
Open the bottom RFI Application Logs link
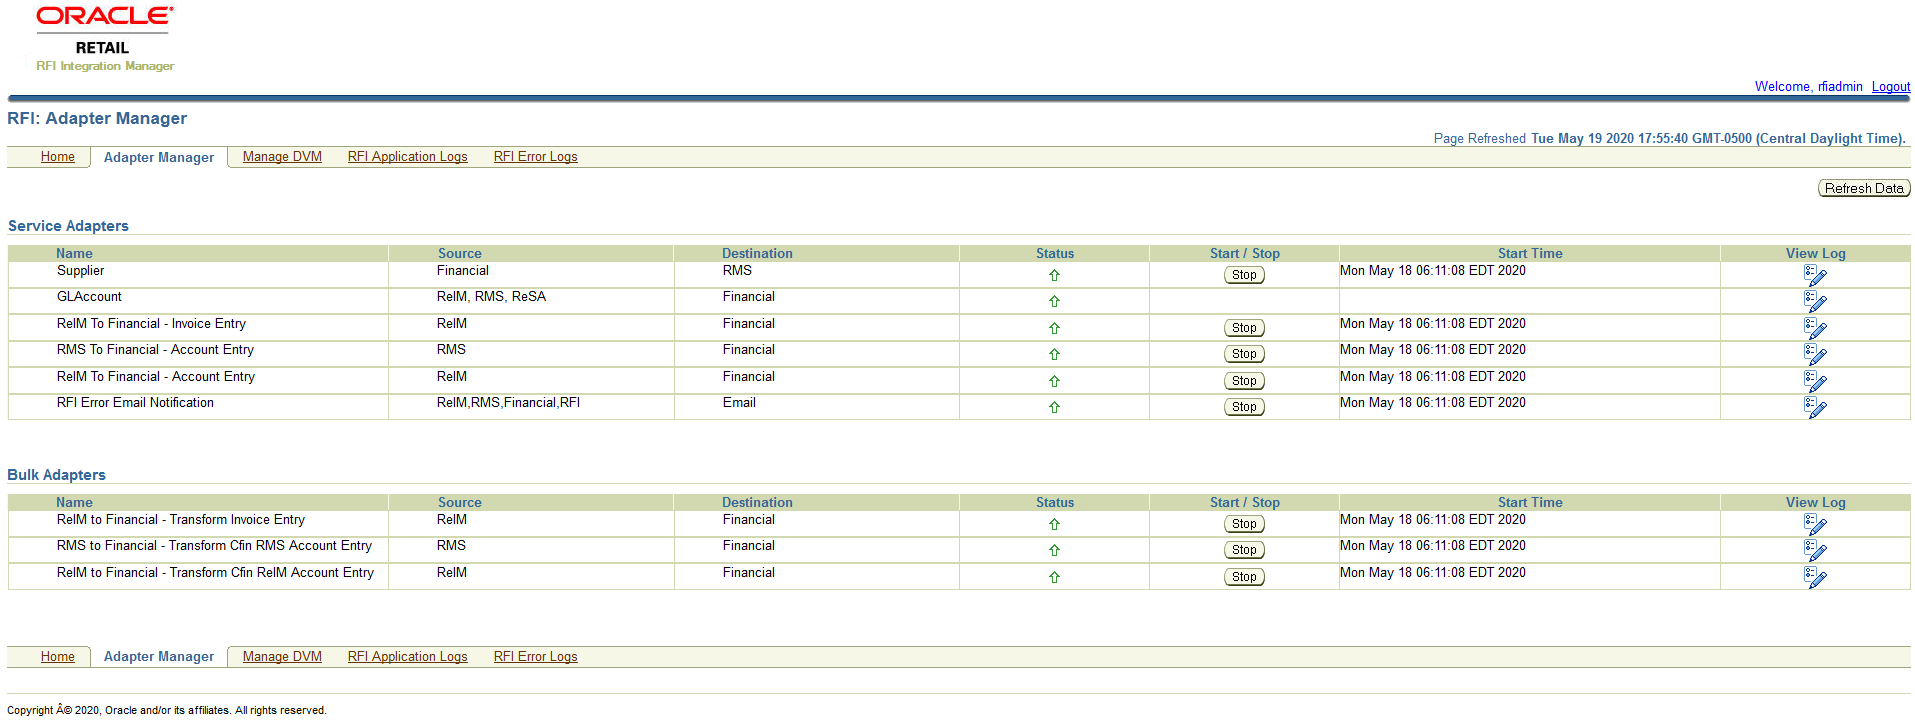tap(408, 657)
